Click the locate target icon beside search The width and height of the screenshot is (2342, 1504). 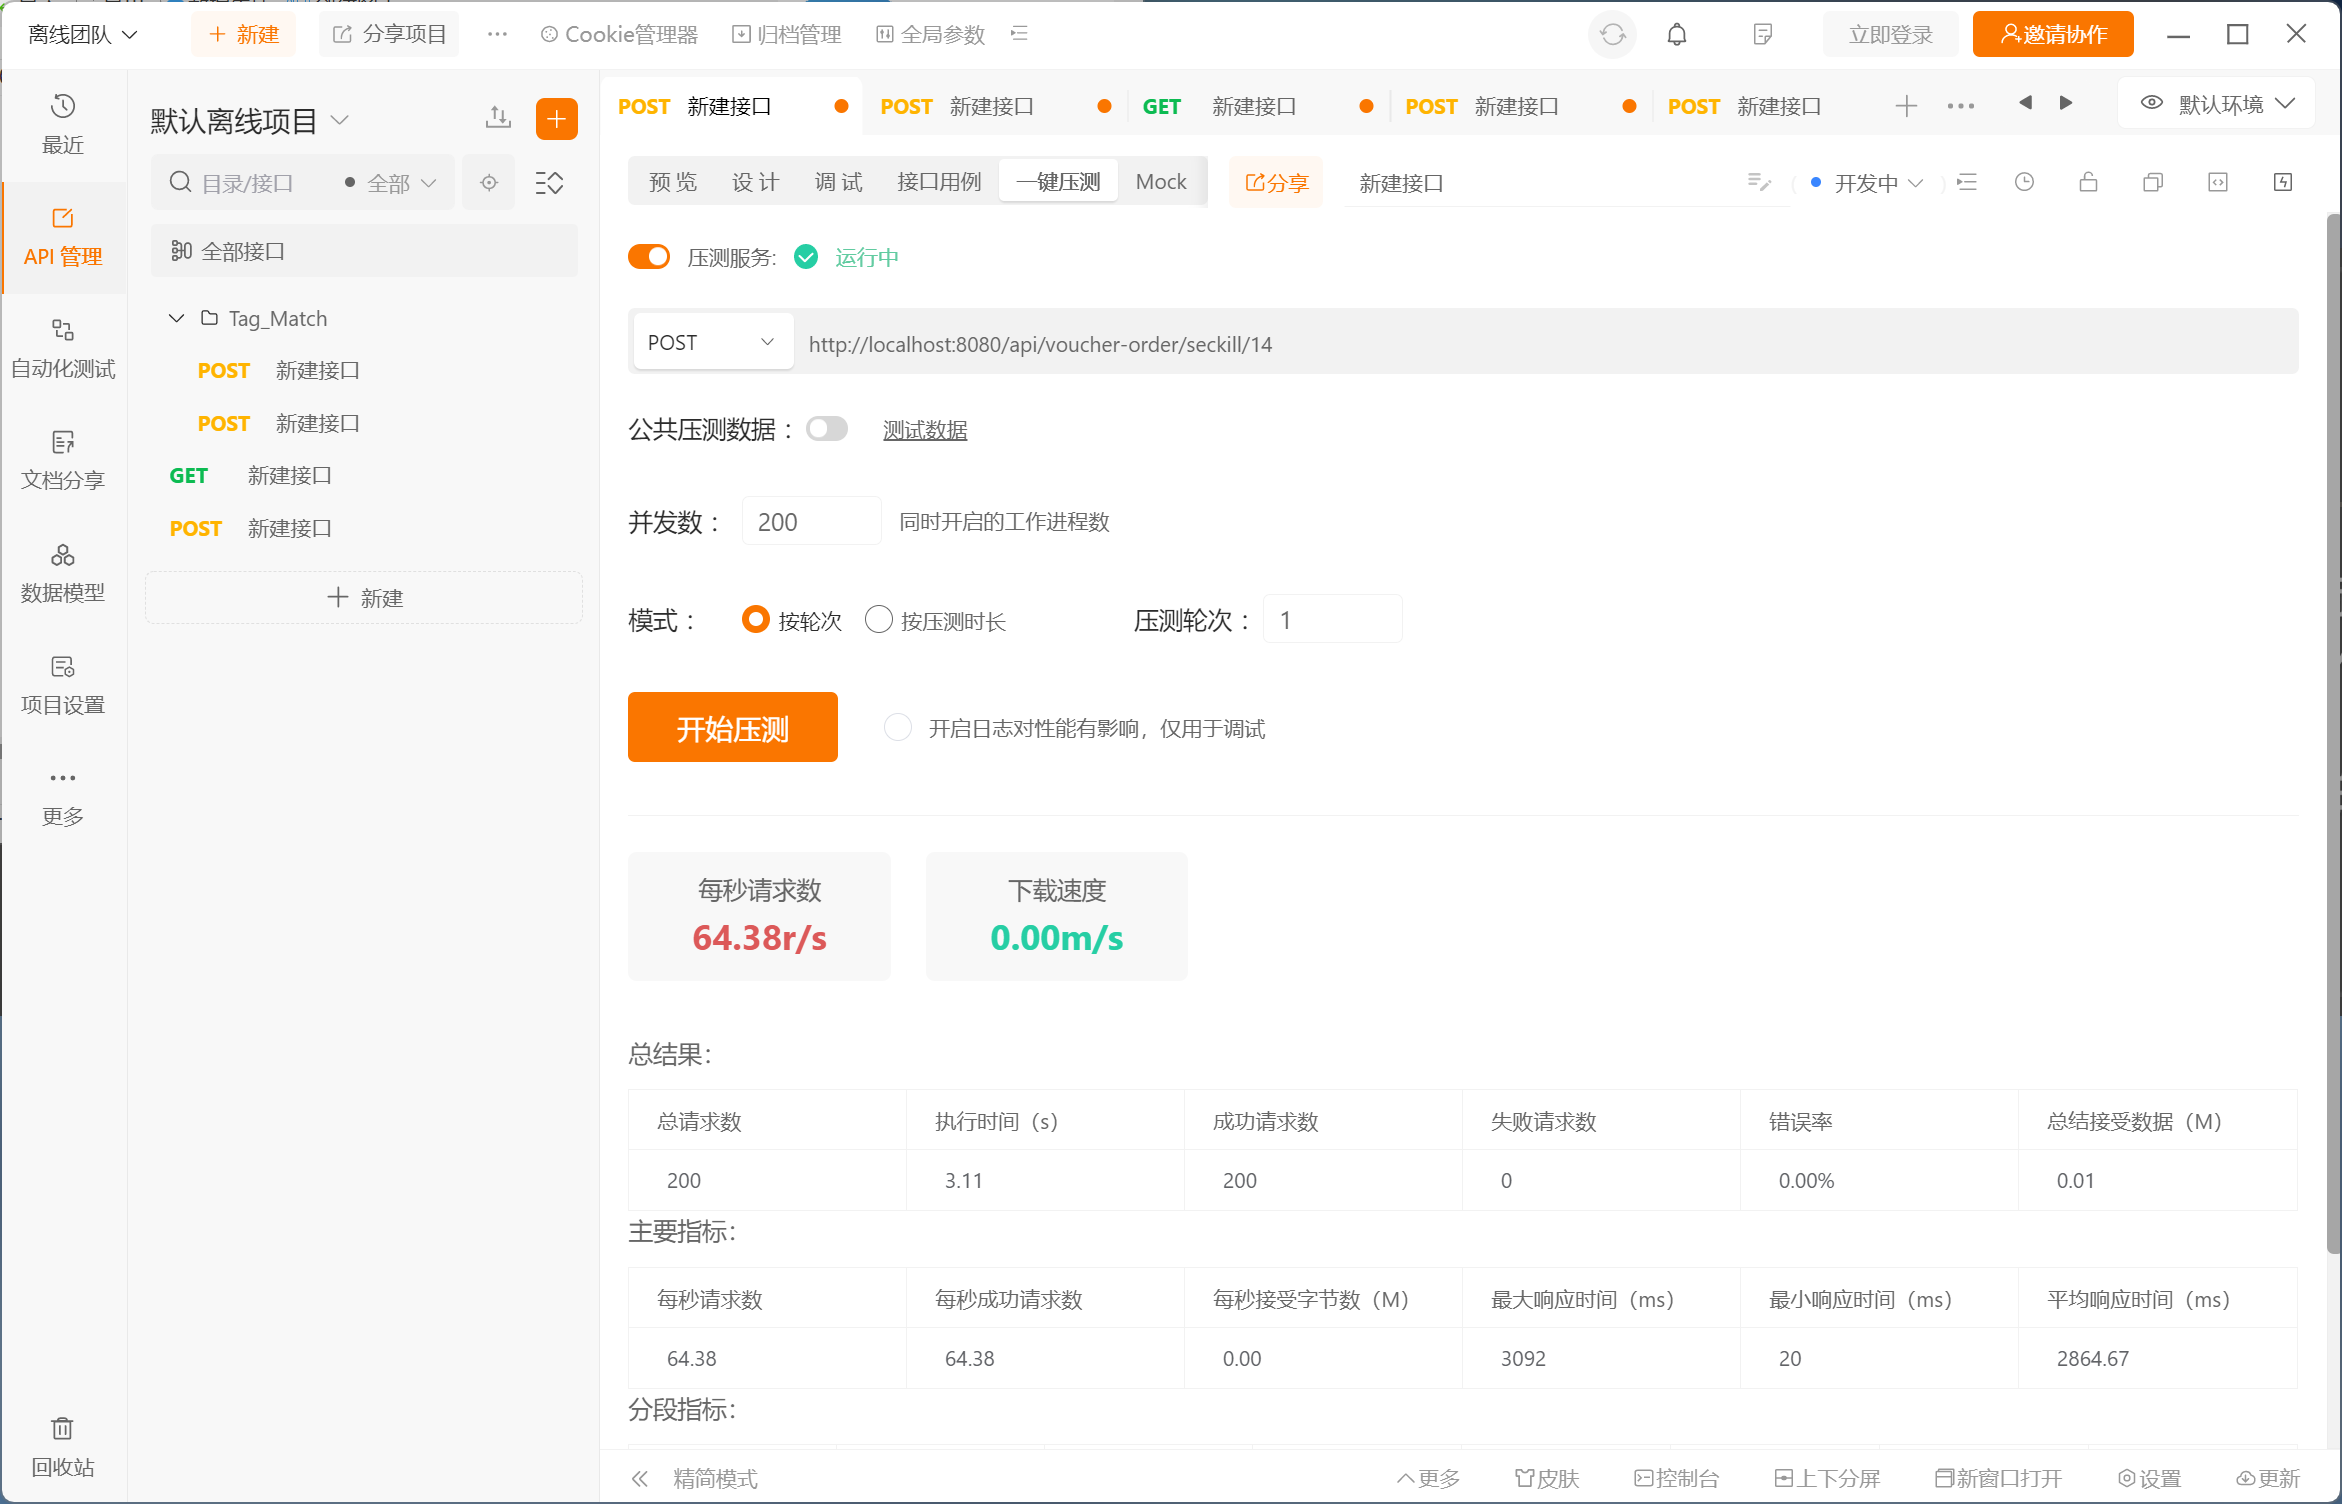(489, 183)
